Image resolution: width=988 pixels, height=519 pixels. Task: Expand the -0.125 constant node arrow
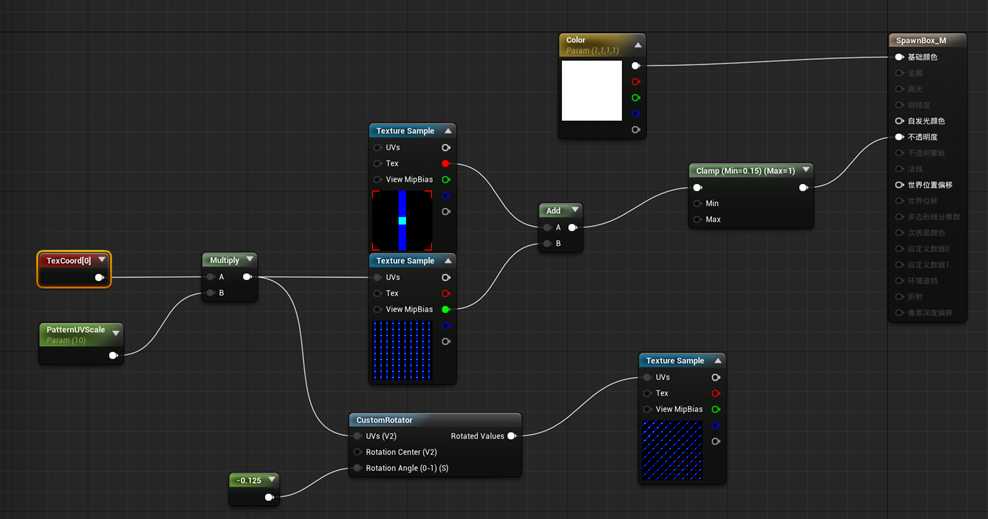pyautogui.click(x=272, y=479)
